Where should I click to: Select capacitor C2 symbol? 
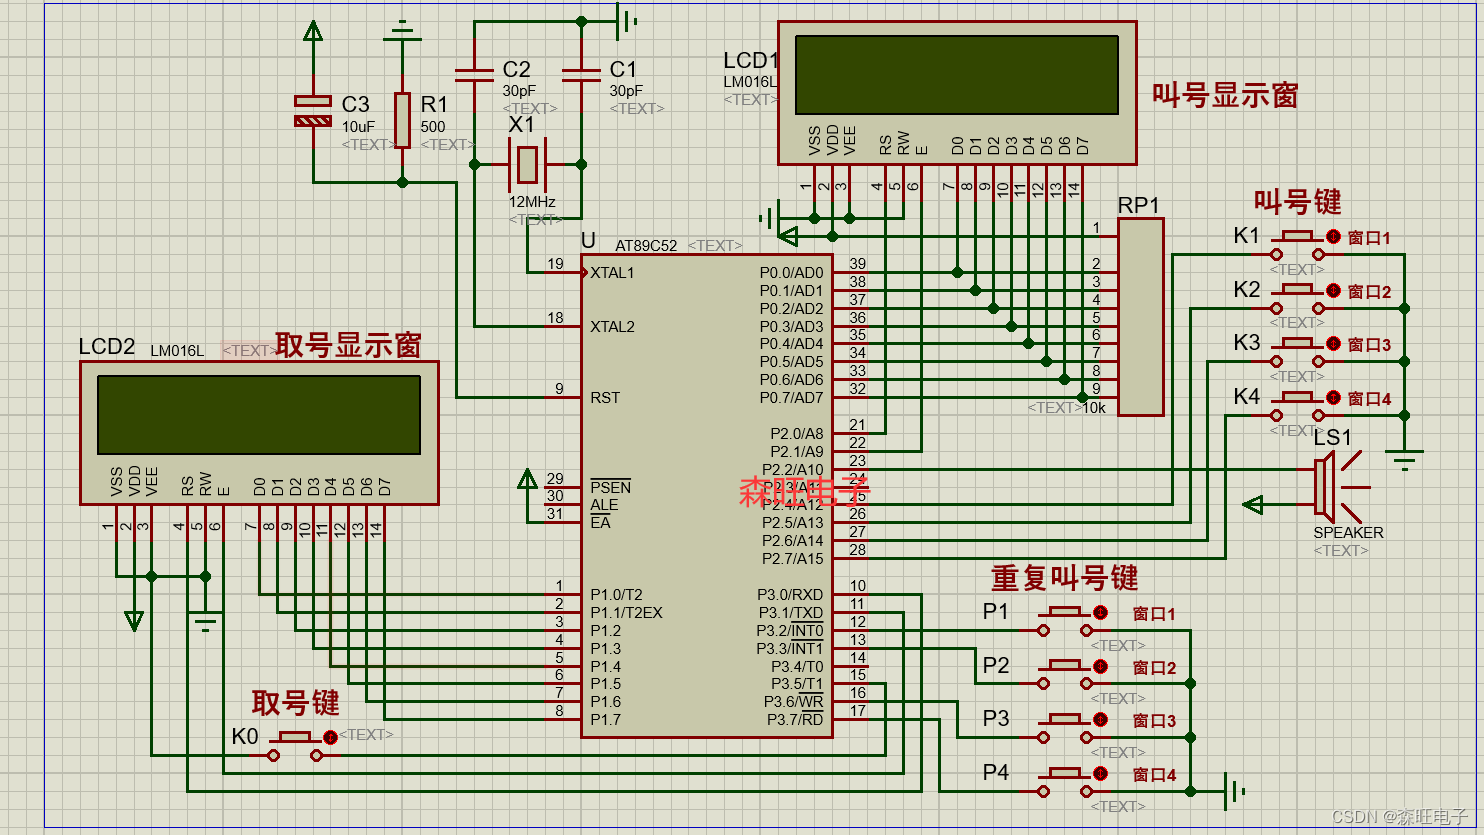474,74
